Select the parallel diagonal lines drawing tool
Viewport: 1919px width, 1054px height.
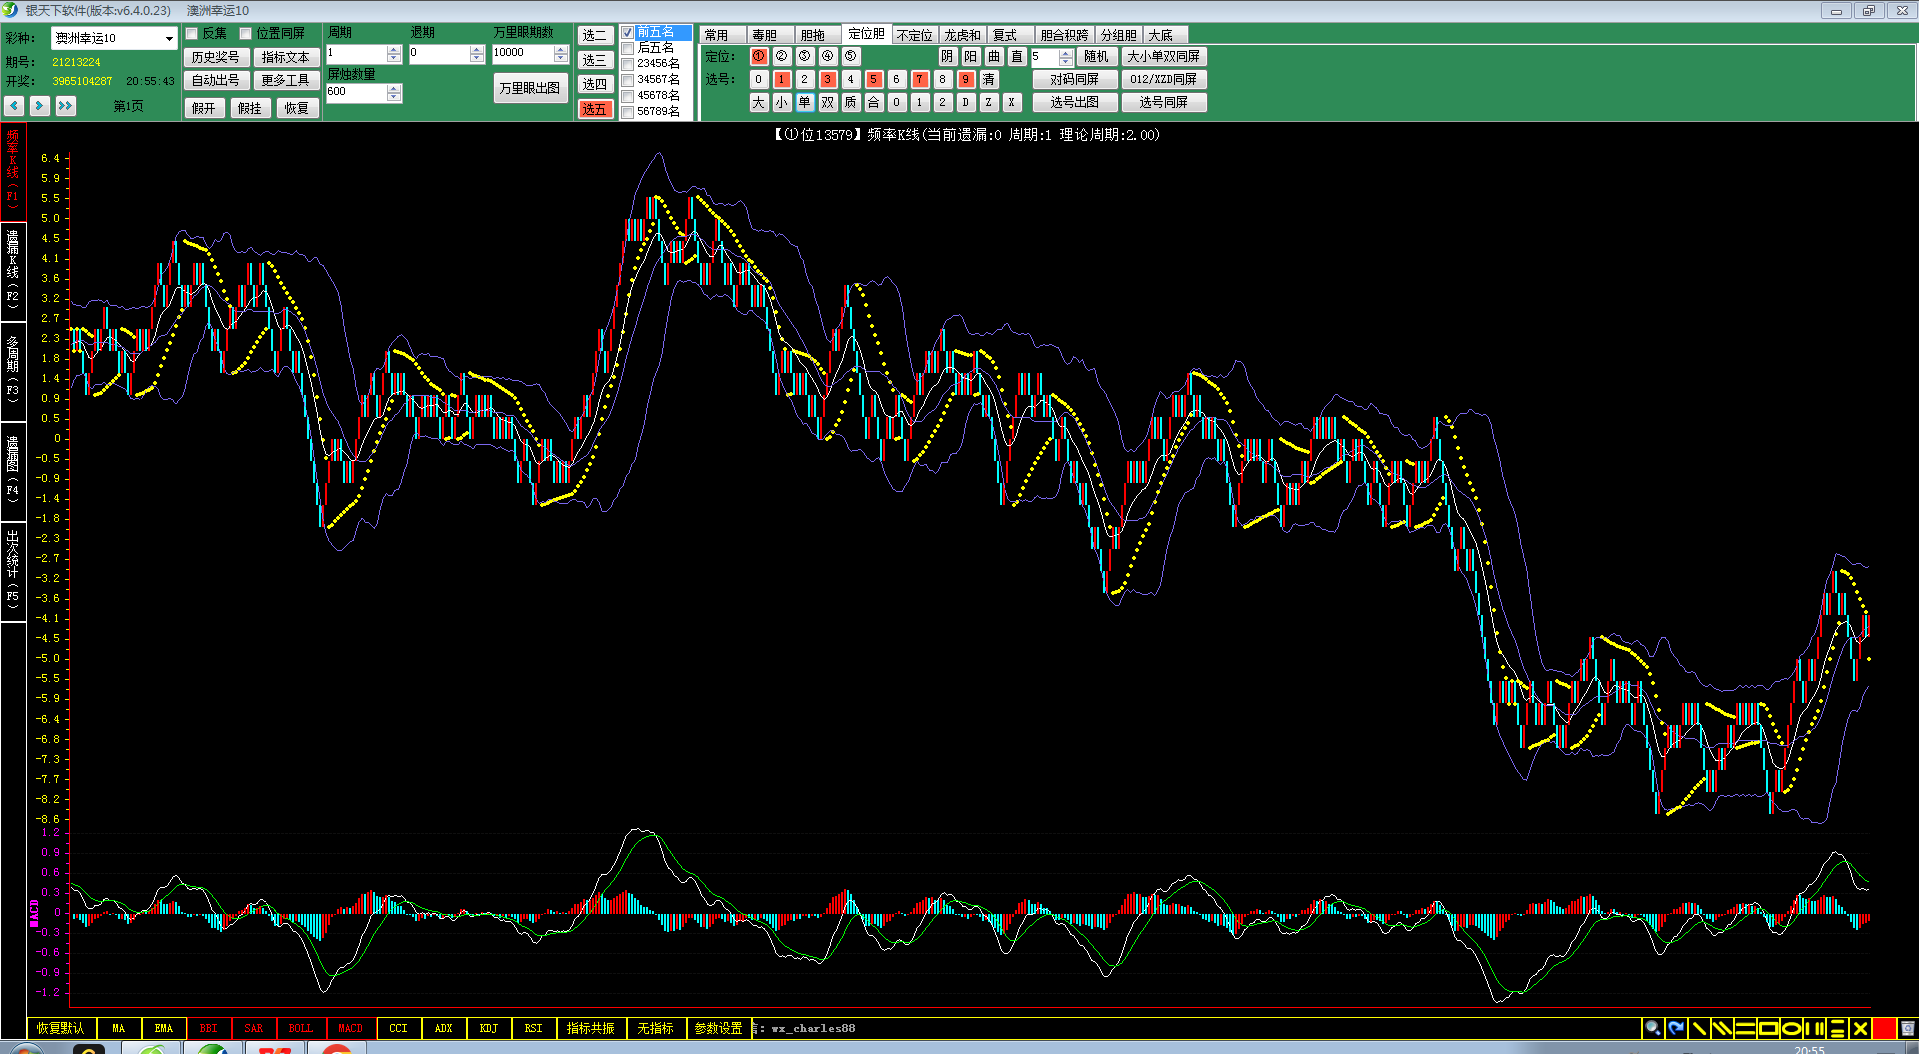(1721, 1028)
